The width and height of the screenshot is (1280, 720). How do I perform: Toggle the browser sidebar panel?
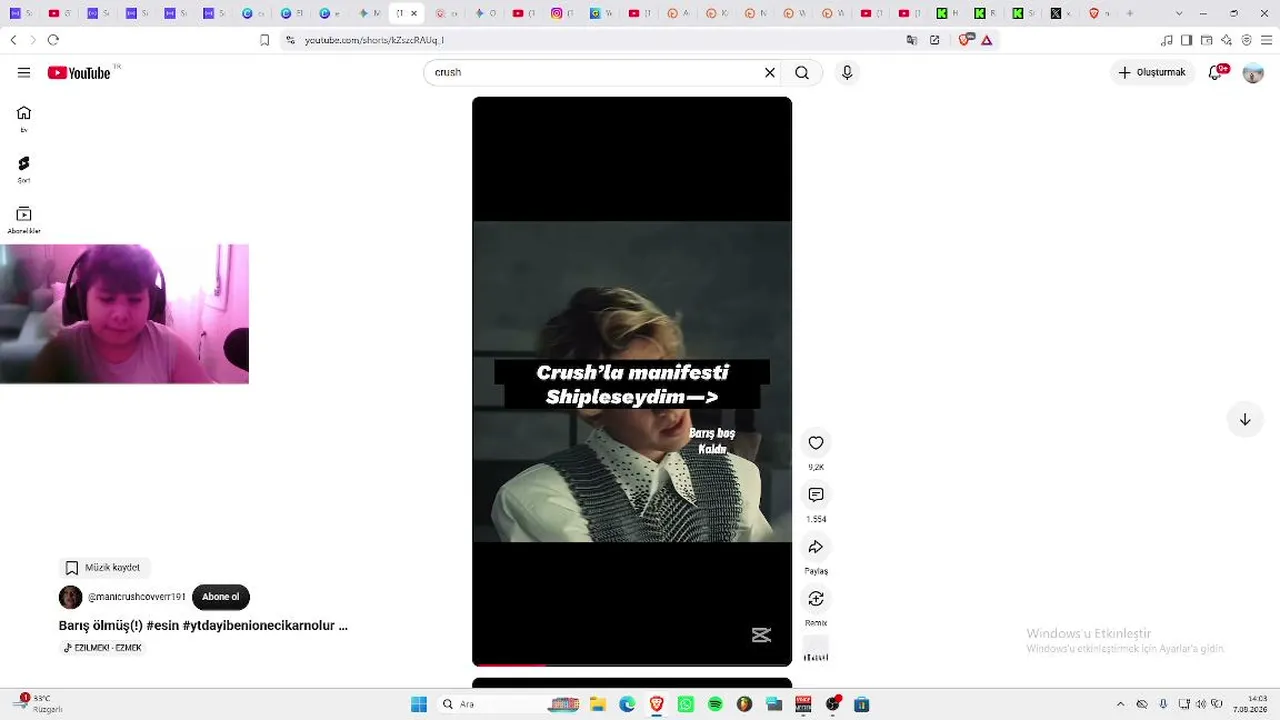1187,40
